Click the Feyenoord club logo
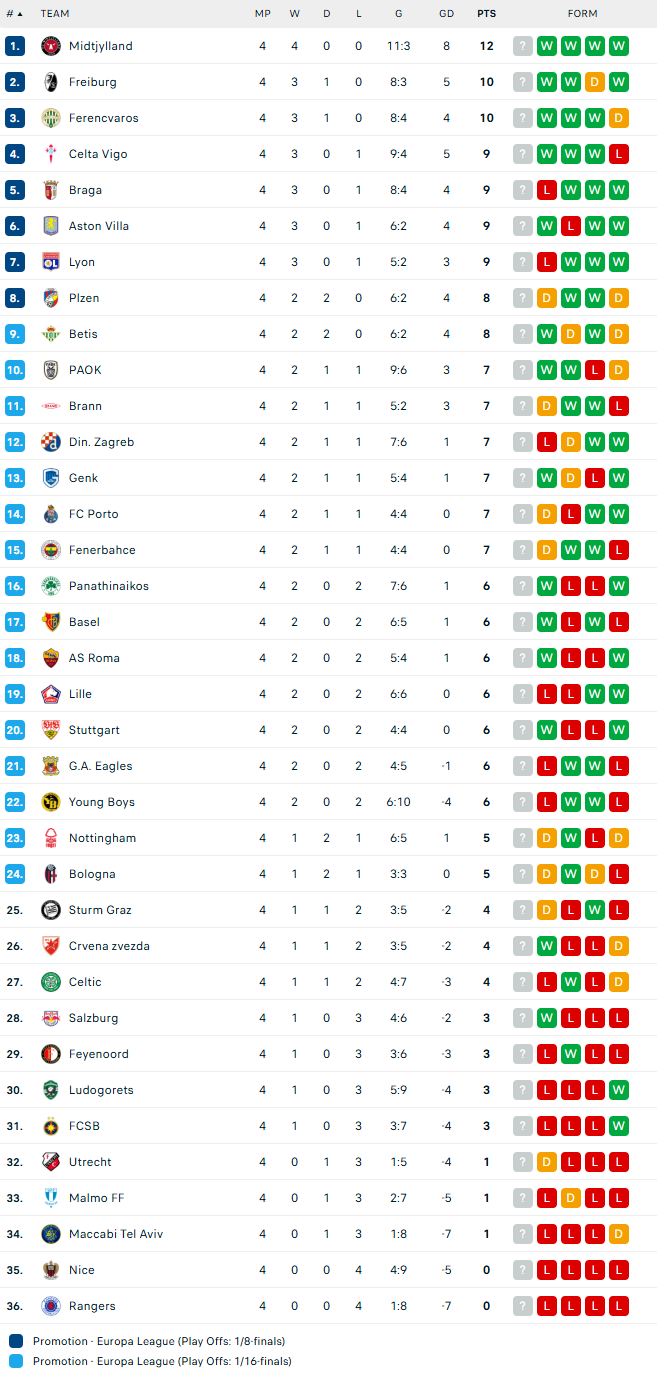 pos(50,1054)
